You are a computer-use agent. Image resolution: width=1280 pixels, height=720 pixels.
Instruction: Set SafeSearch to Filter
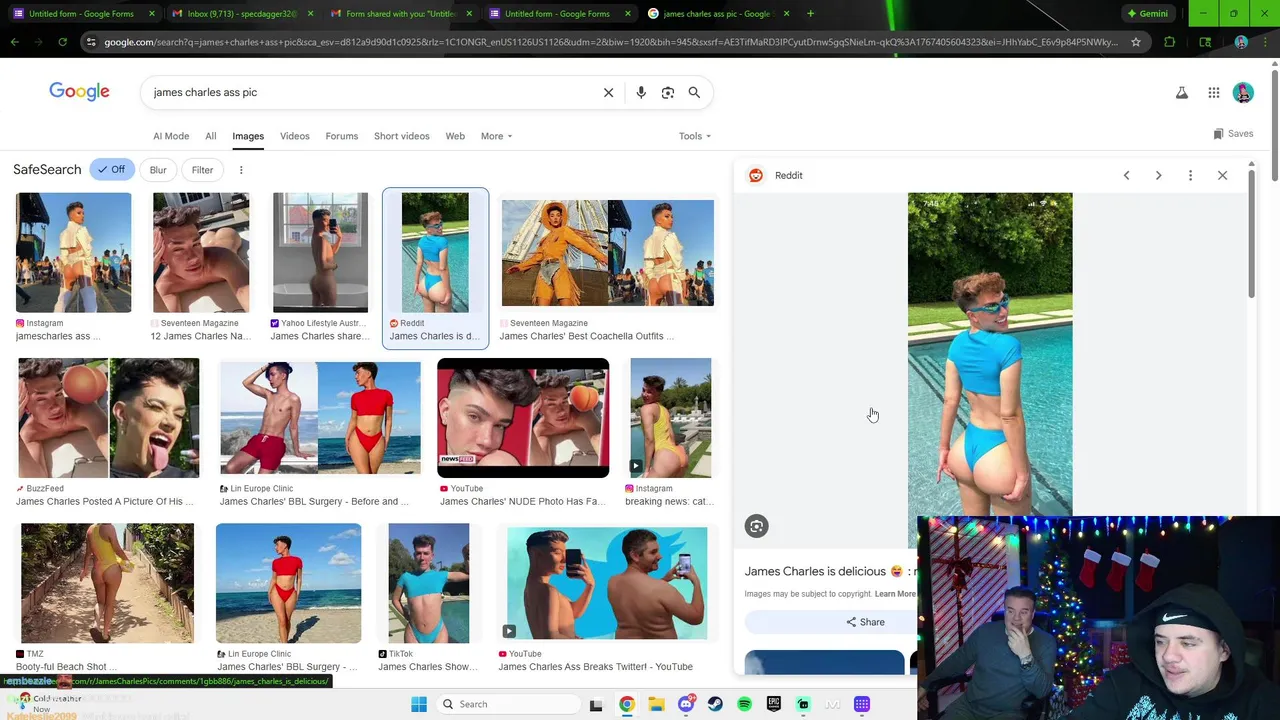click(x=202, y=170)
